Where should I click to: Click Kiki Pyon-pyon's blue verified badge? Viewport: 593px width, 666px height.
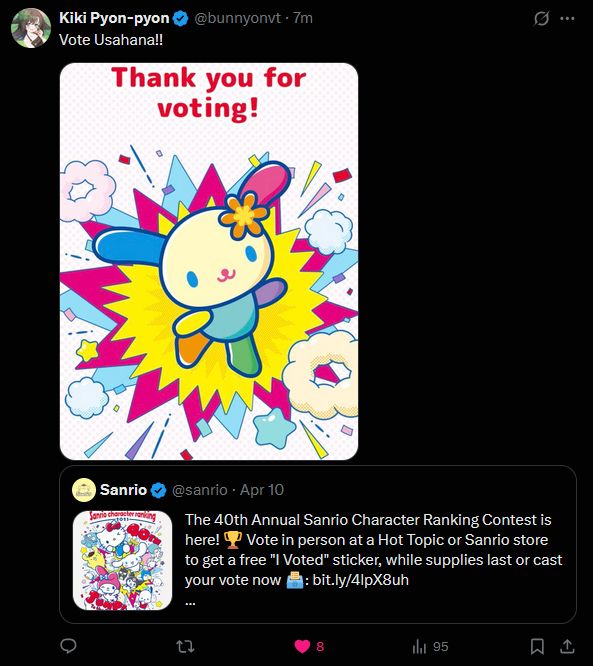[181, 19]
